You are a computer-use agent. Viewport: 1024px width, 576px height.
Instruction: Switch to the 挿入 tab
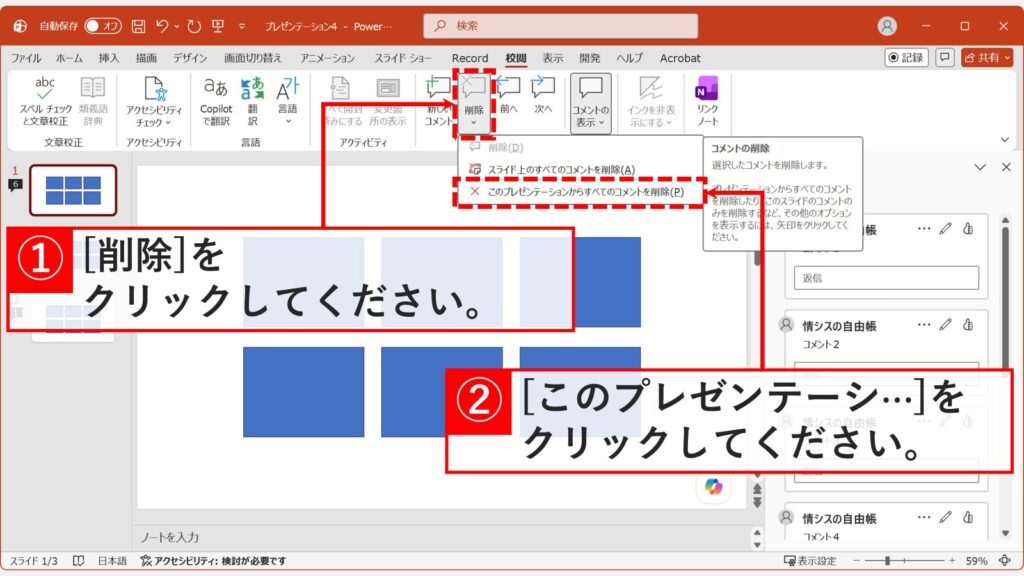[109, 58]
